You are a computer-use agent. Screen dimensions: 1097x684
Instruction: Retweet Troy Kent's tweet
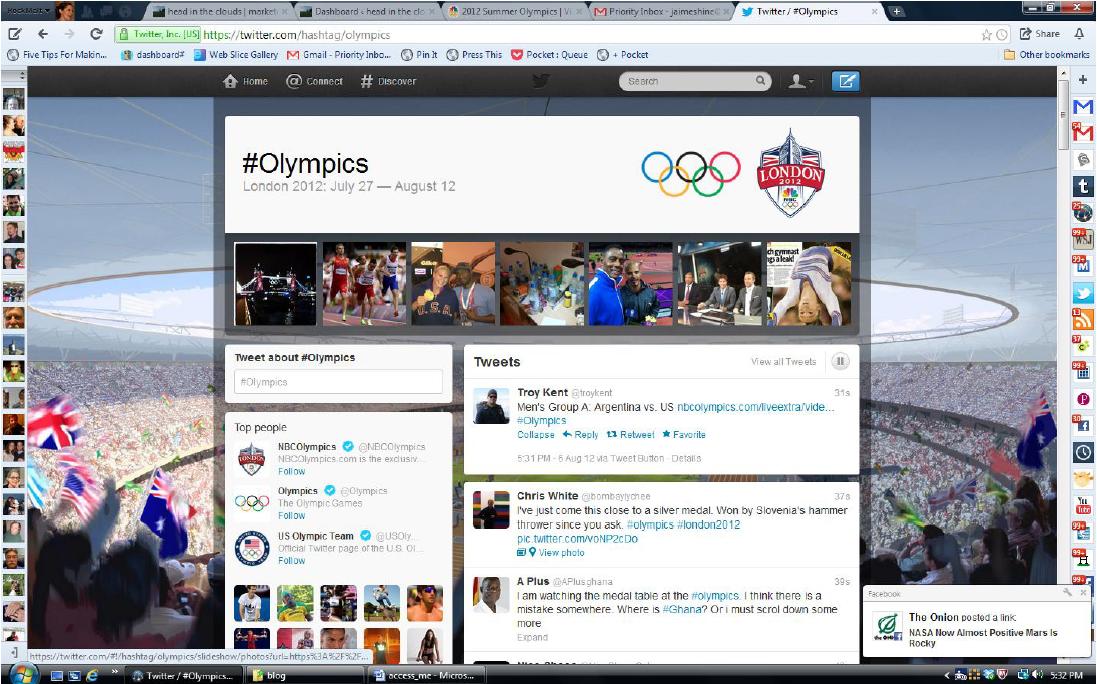[x=630, y=435]
